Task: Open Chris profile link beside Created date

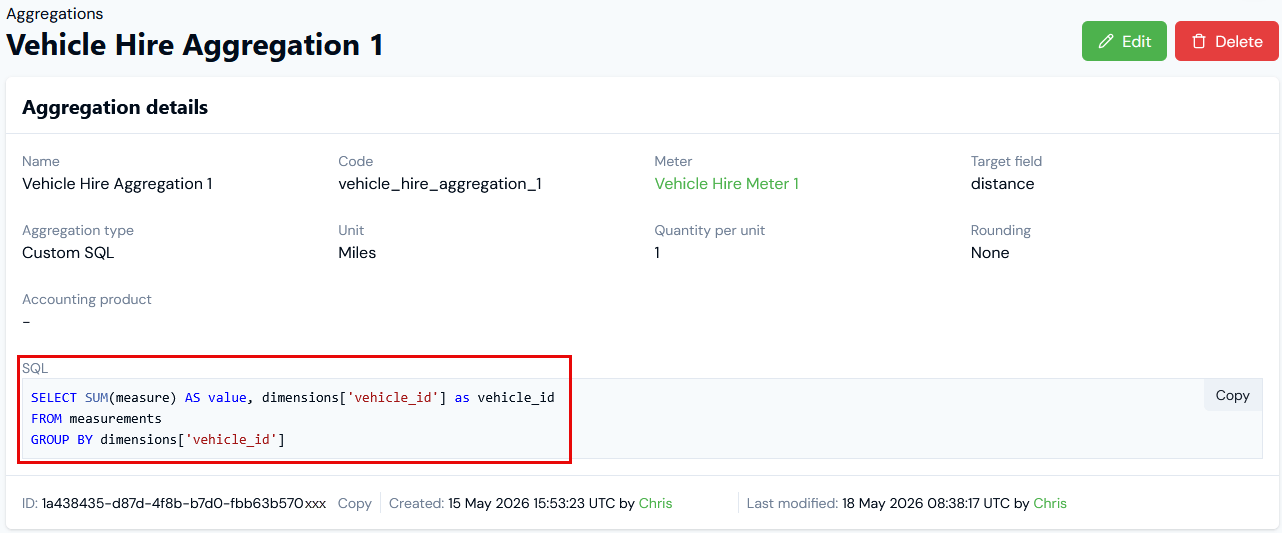Action: point(655,503)
